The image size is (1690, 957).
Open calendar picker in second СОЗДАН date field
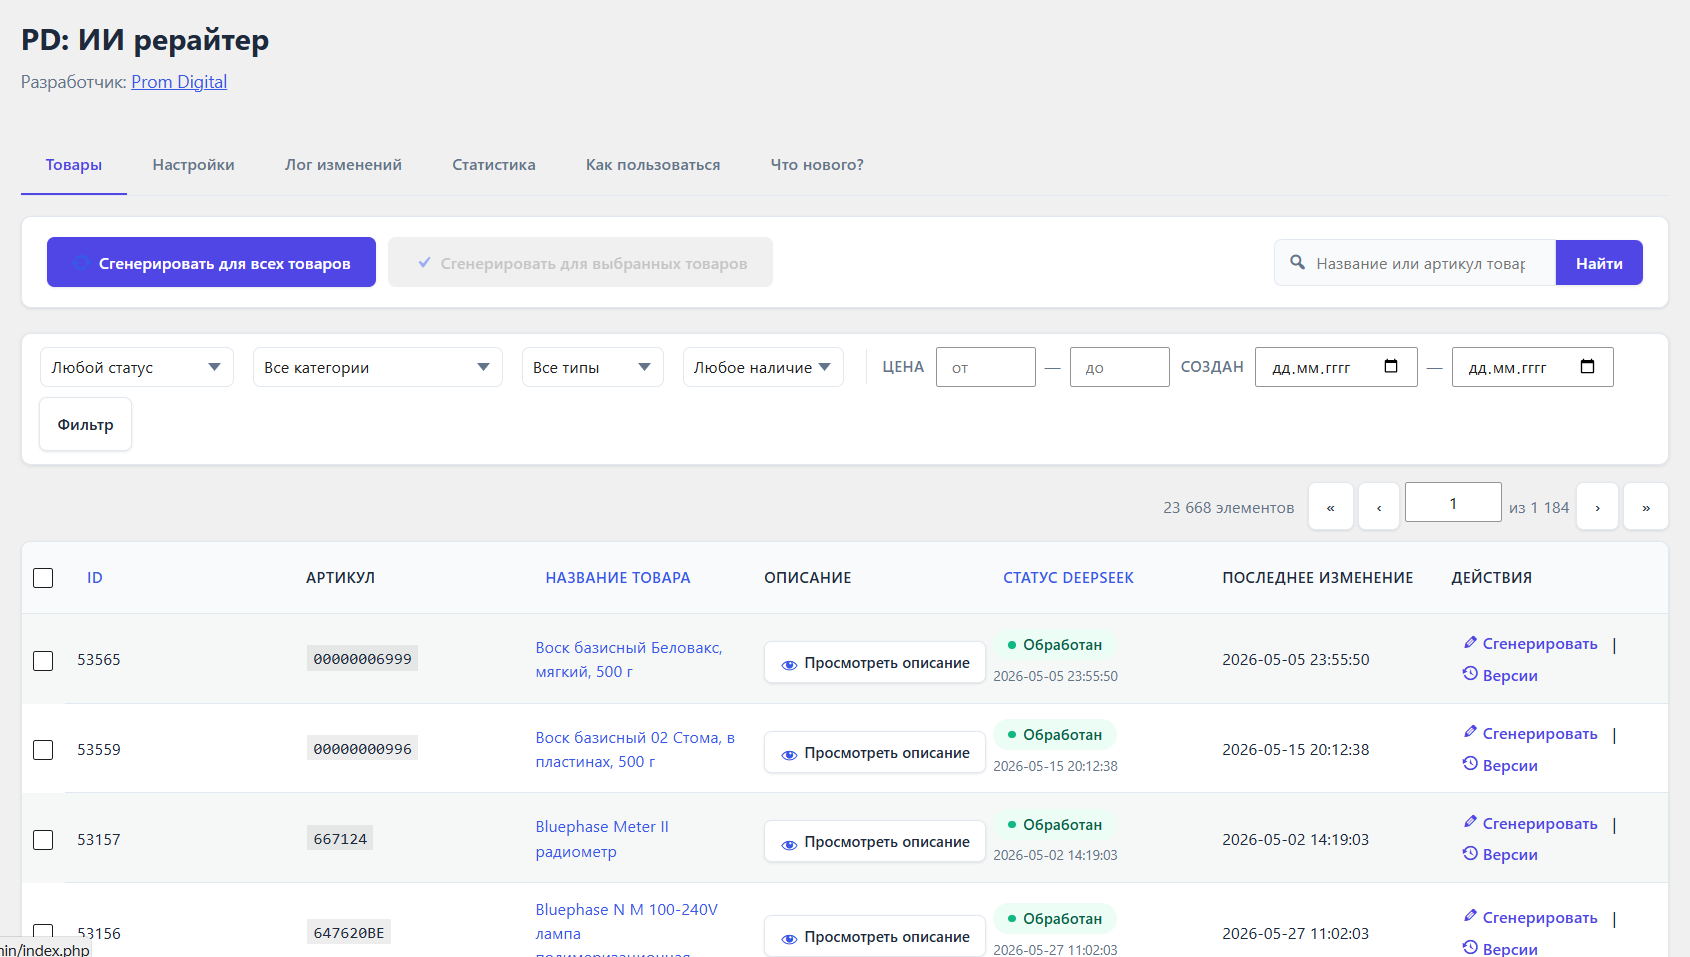tap(1587, 366)
